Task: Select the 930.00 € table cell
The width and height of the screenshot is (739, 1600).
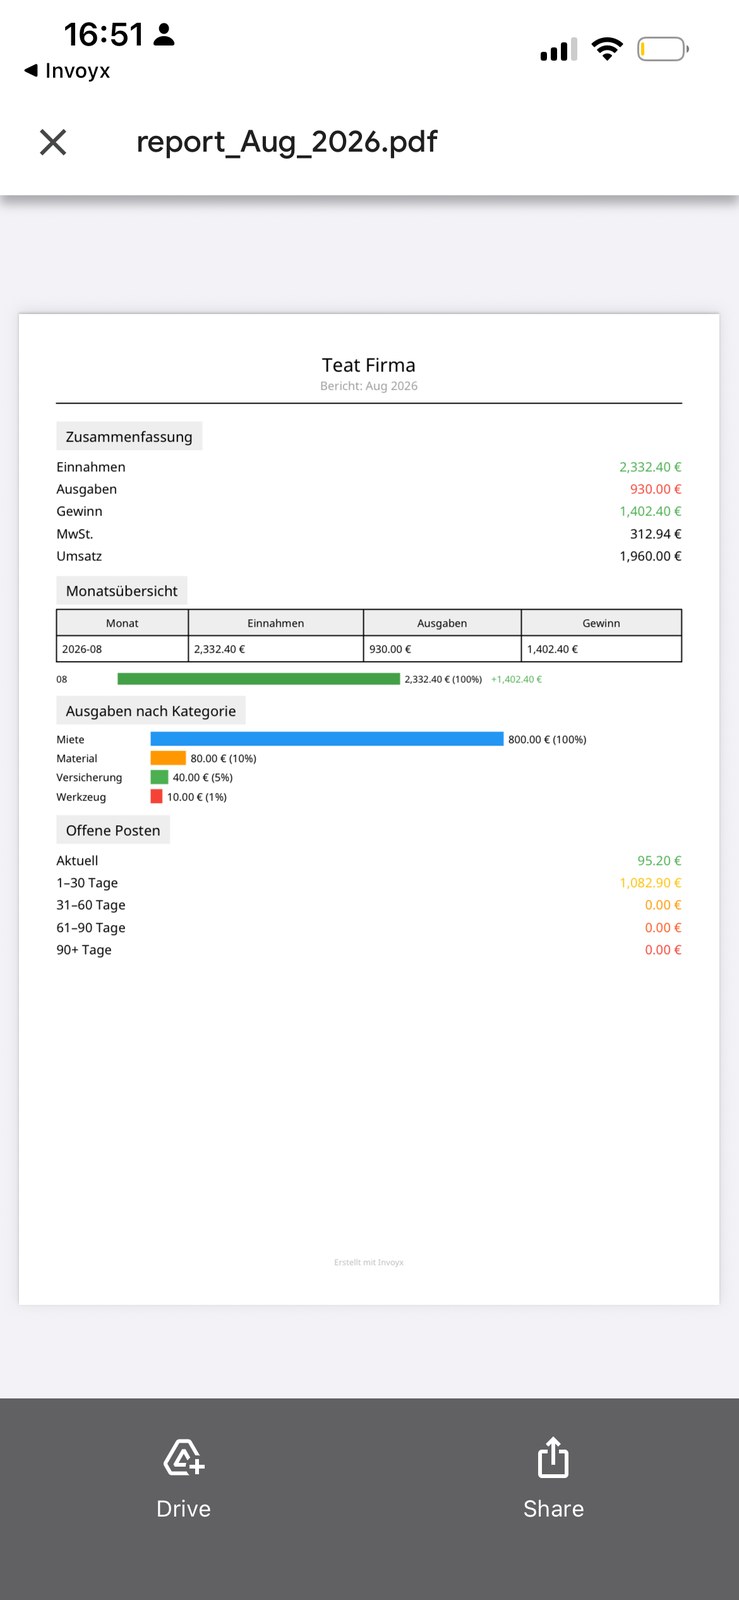Action: pyautogui.click(x=442, y=649)
